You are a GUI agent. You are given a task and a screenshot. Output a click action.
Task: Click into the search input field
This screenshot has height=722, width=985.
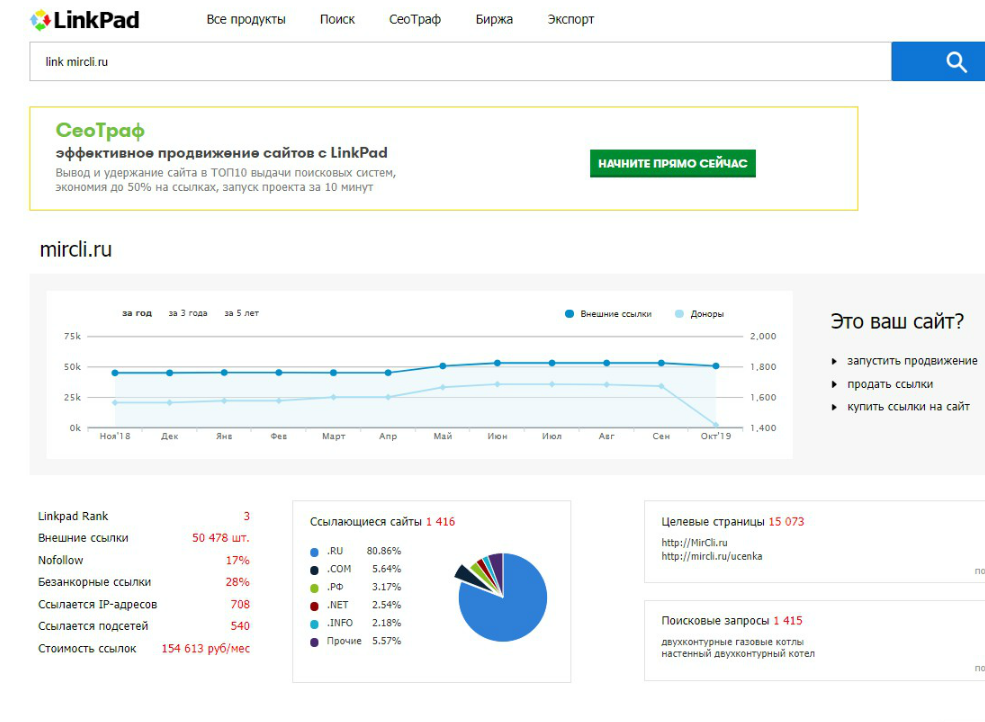click(x=460, y=62)
